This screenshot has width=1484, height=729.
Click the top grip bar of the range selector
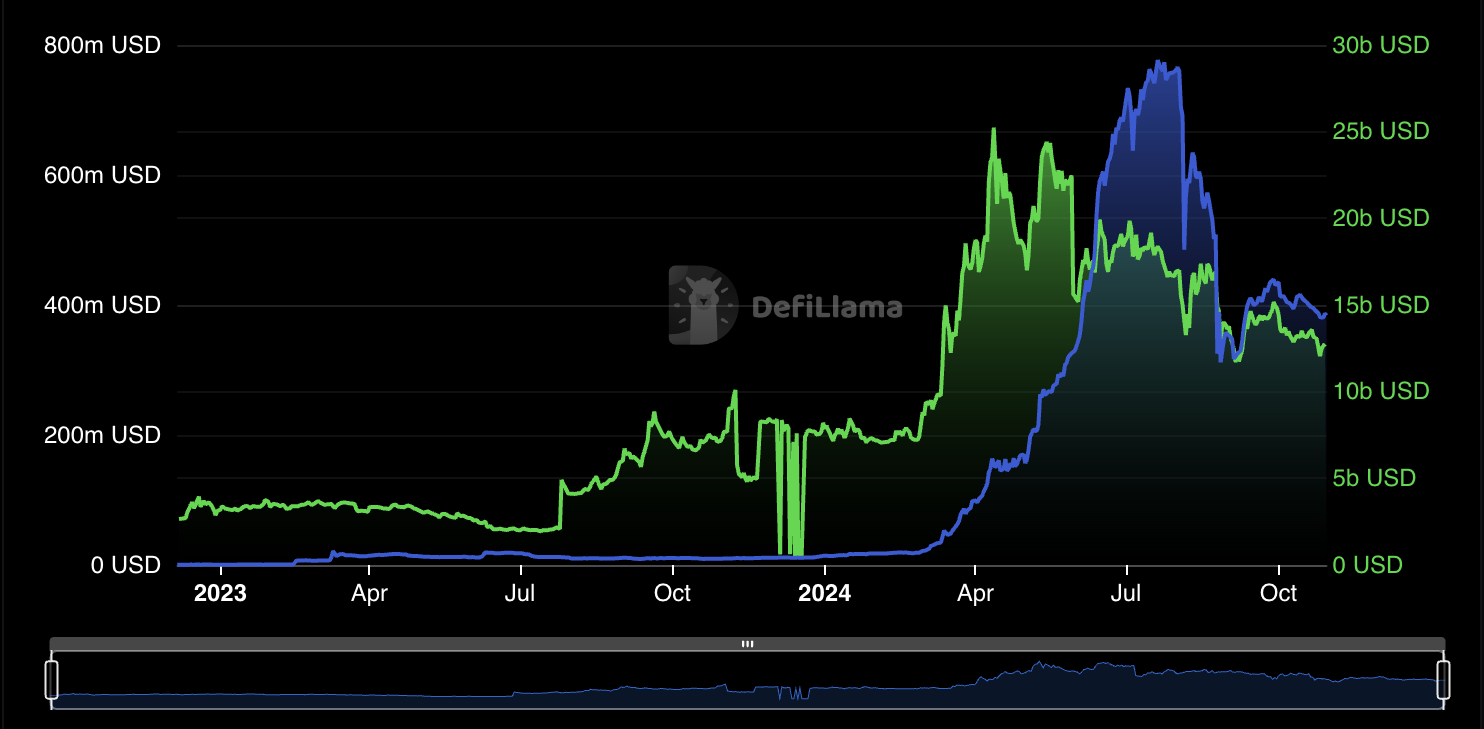coord(747,644)
